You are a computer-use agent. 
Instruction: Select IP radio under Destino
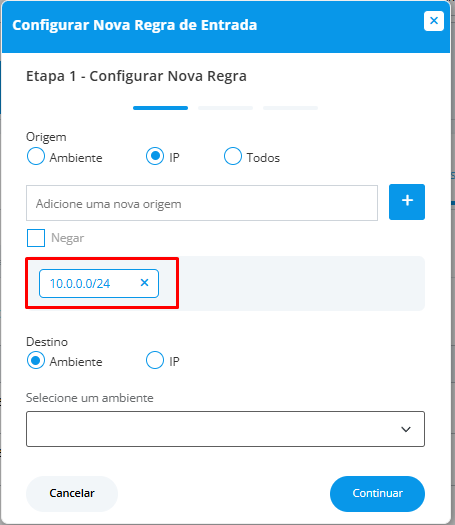coord(155,360)
